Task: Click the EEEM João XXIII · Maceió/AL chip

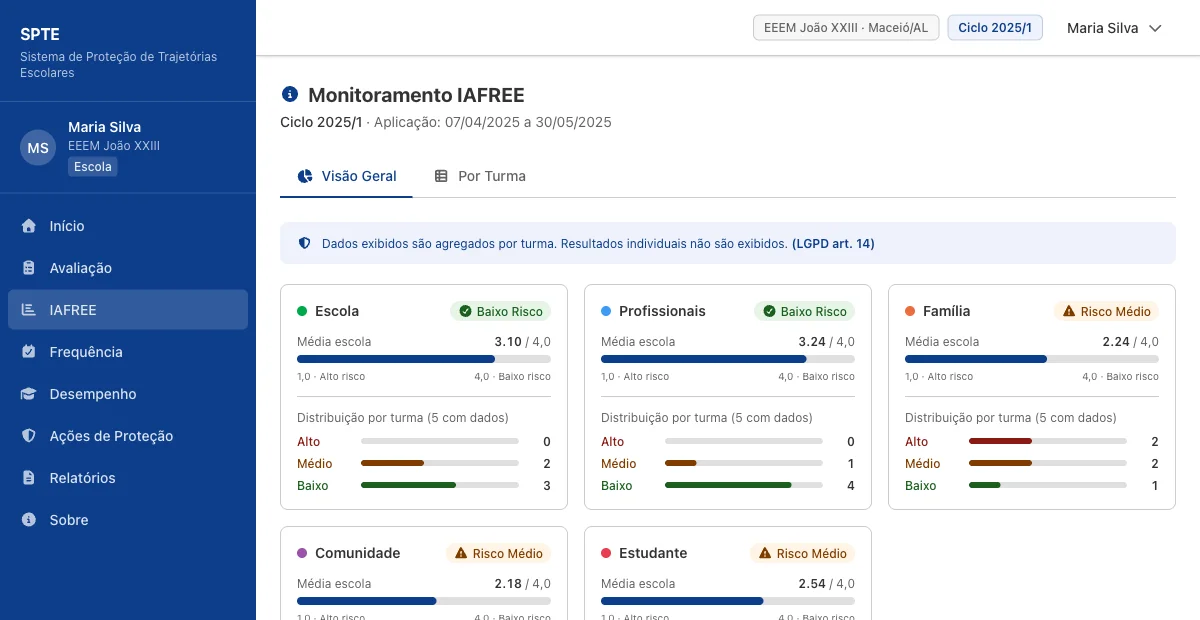Action: point(846,28)
